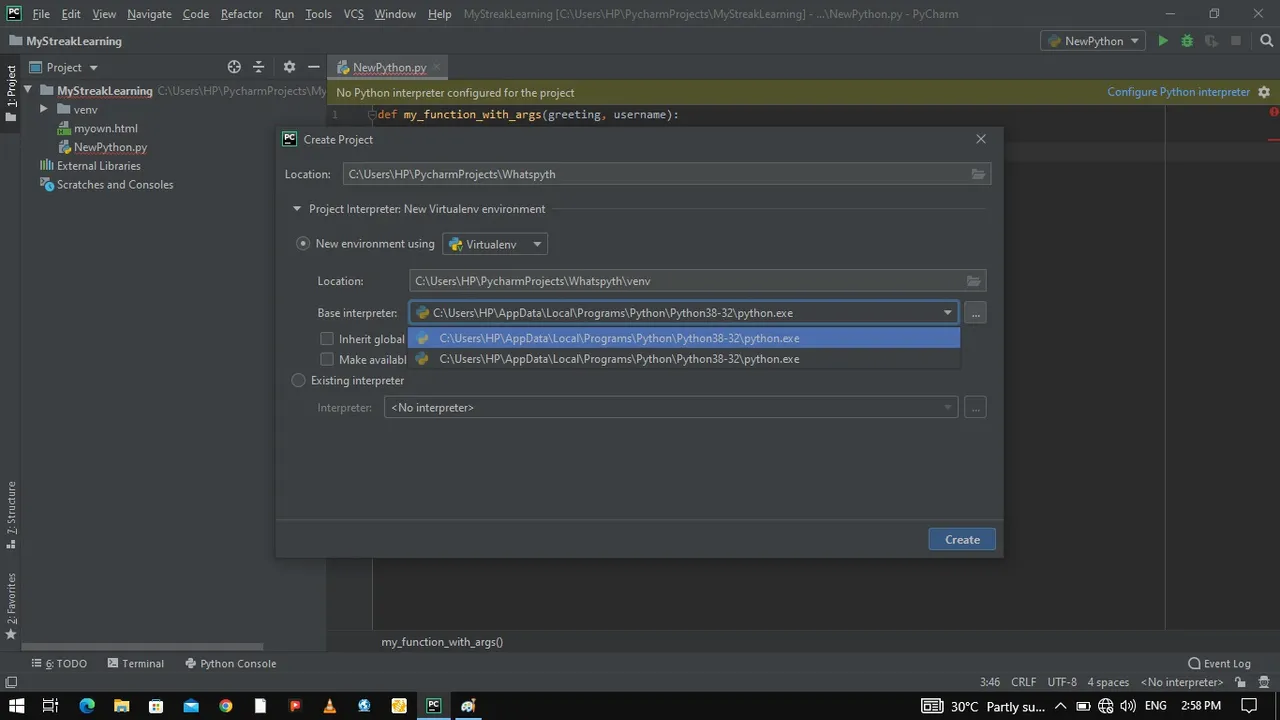The image size is (1280, 720).
Task: Open Virtualenv environment type dropdown
Action: (495, 244)
